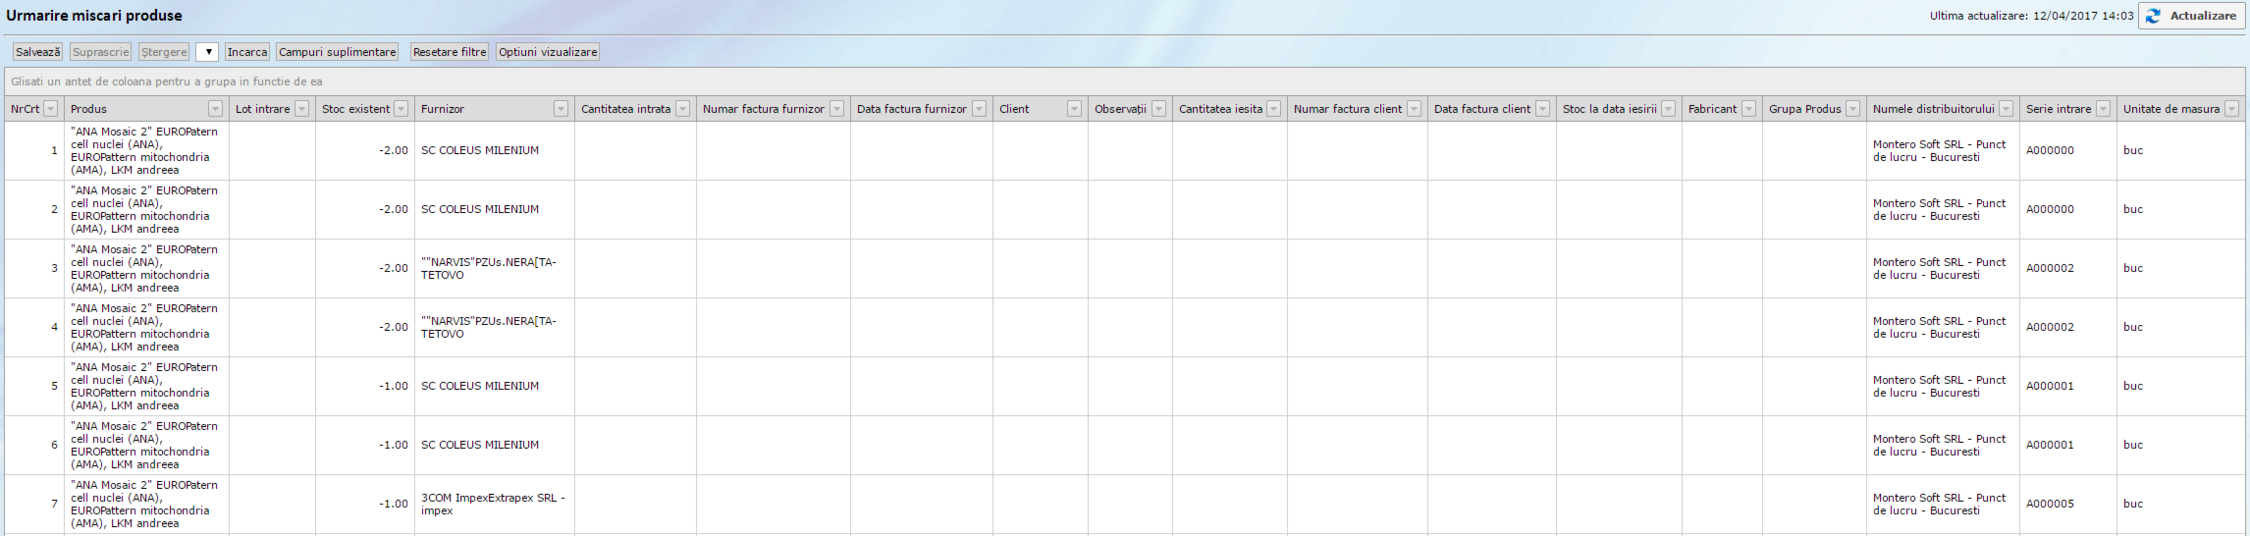Image resolution: width=2250 pixels, height=536 pixels.
Task: Open the Stoc existent filter icon
Action: click(x=401, y=109)
